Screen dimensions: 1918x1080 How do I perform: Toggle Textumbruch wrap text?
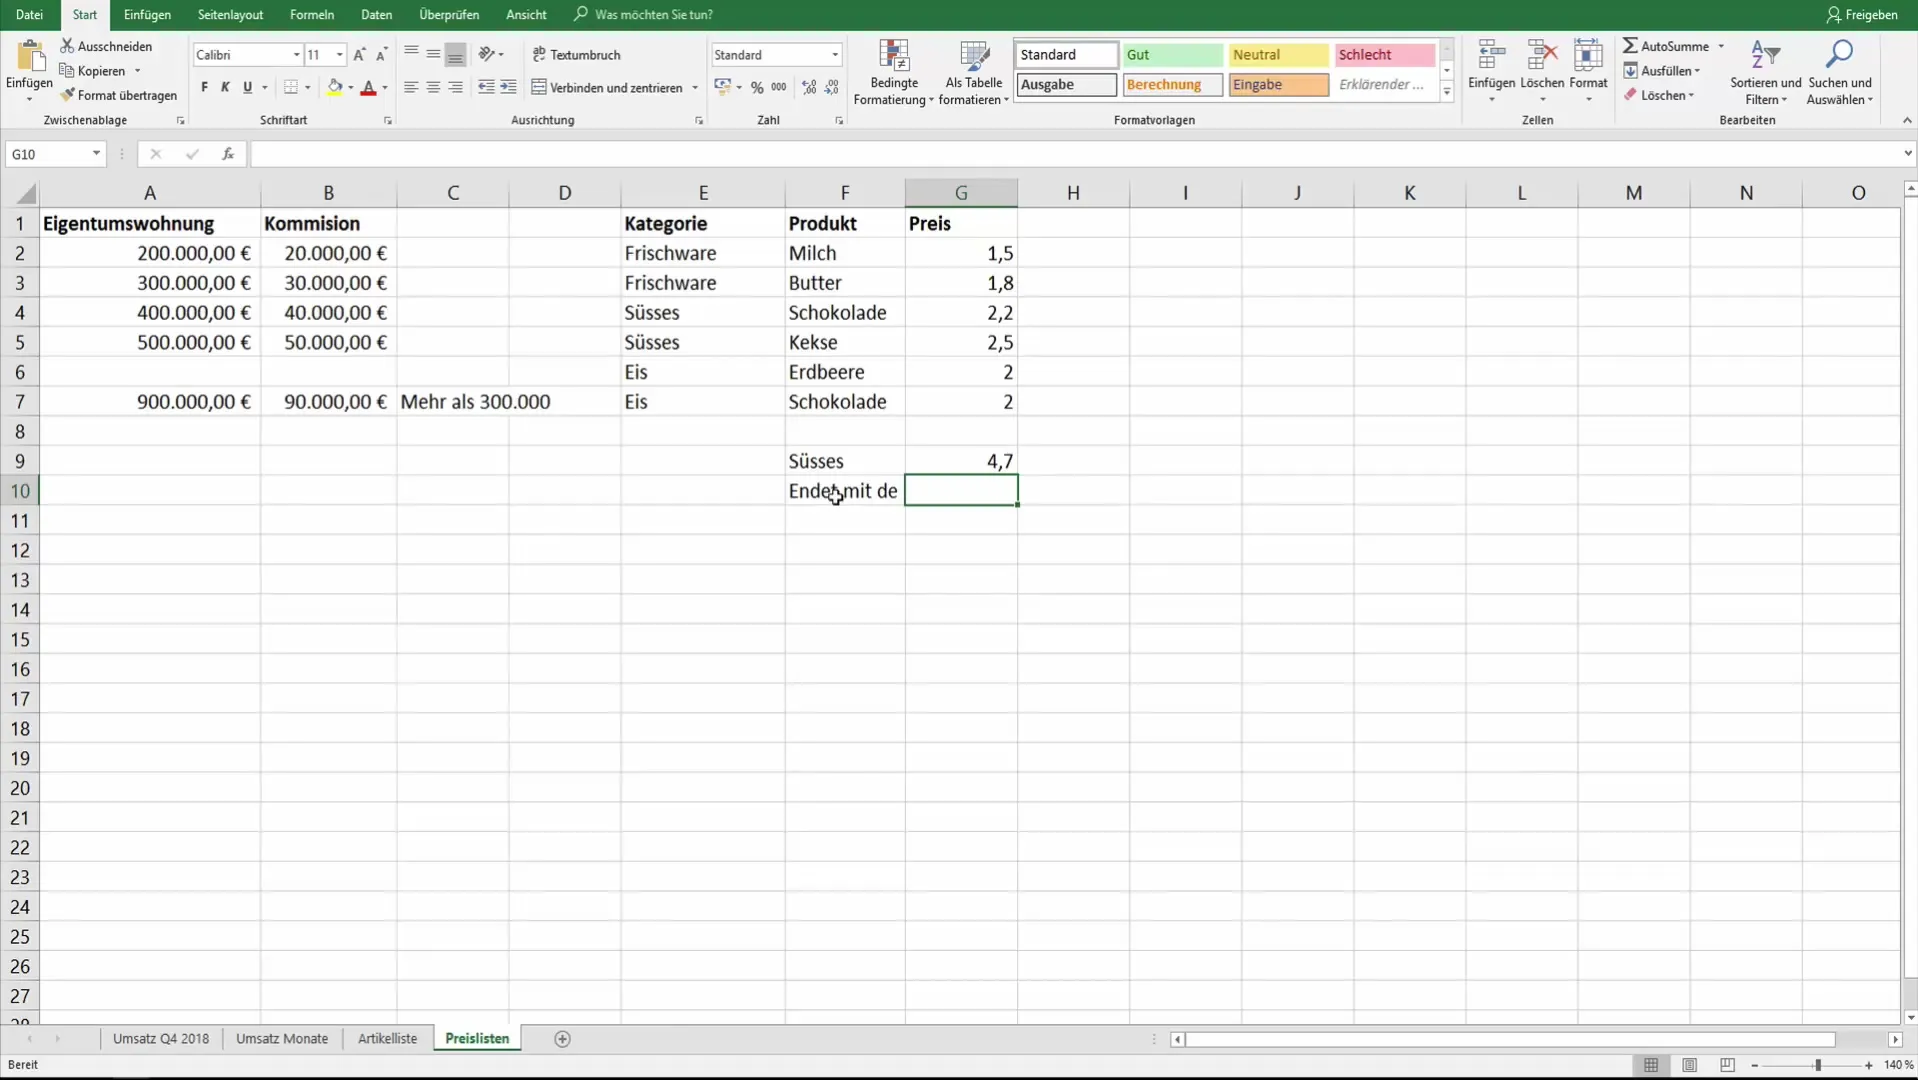(x=577, y=55)
